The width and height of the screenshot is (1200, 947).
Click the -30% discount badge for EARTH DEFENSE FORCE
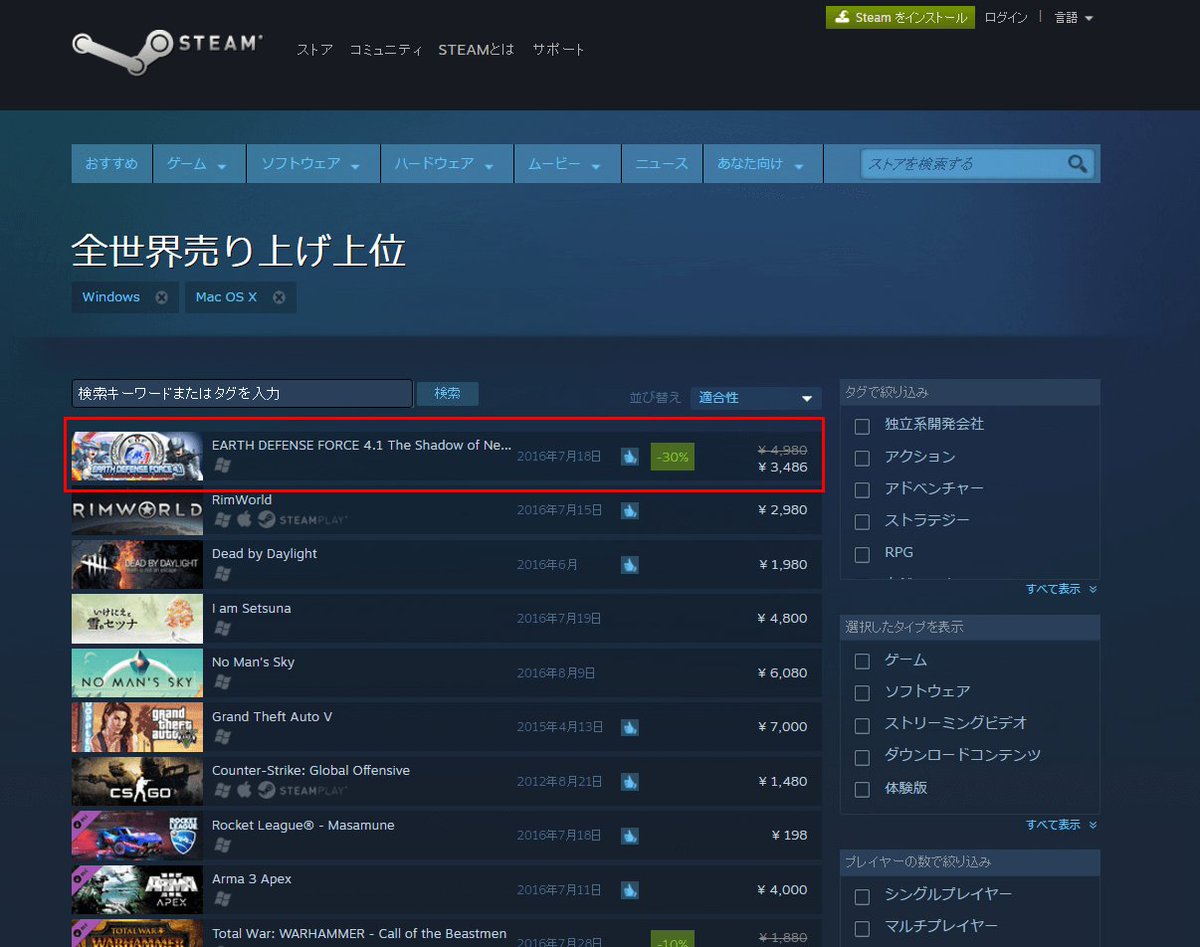[672, 456]
